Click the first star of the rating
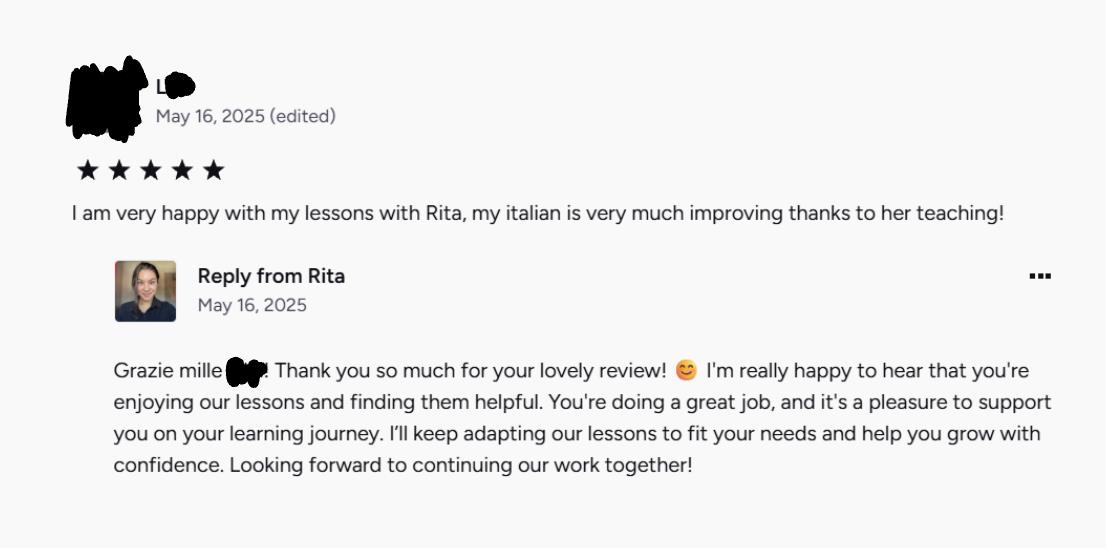This screenshot has height=548, width=1106. click(x=88, y=170)
